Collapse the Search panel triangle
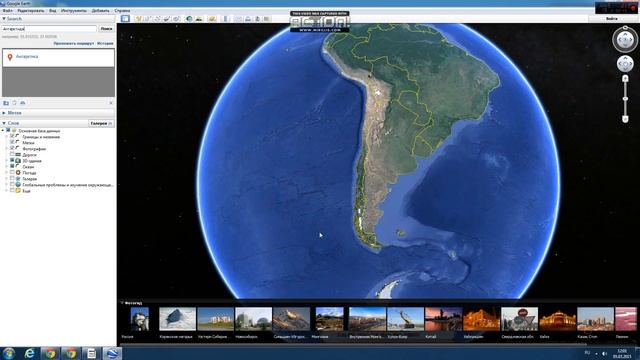The image size is (640, 360). coord(4,19)
